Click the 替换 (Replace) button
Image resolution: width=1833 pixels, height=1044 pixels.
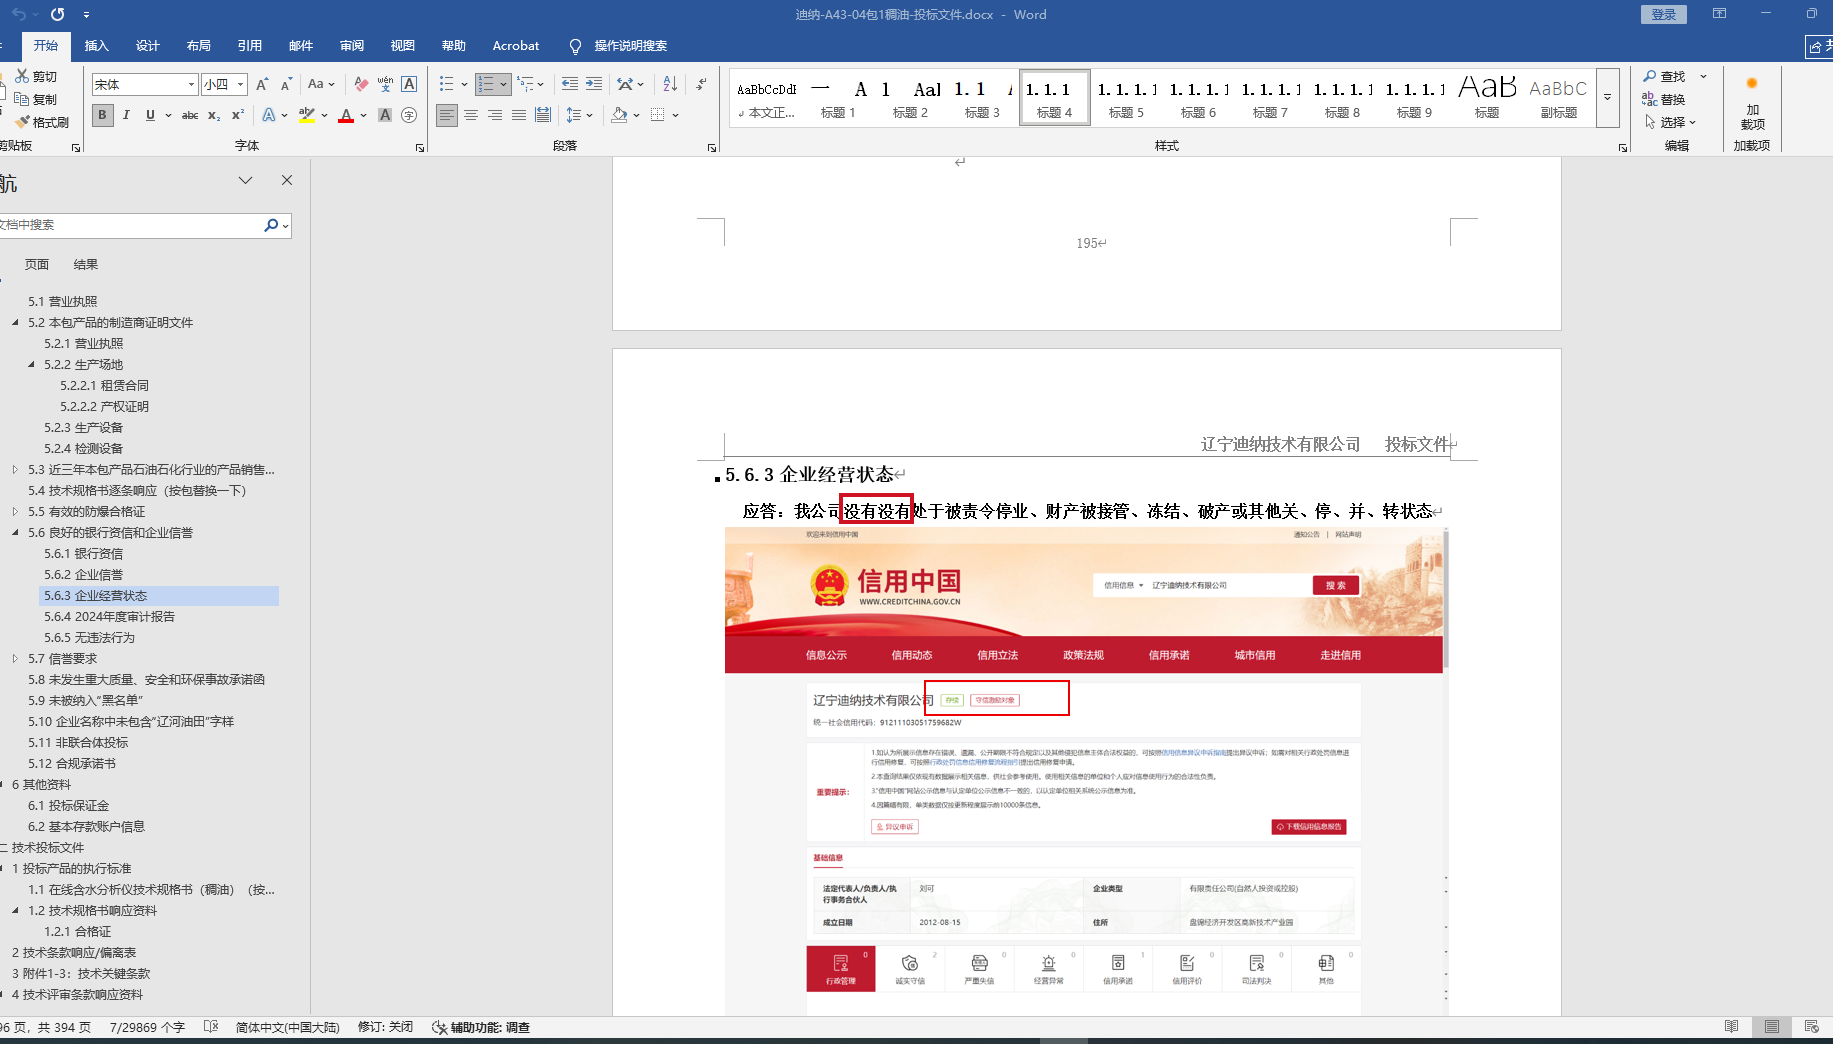tap(1664, 99)
